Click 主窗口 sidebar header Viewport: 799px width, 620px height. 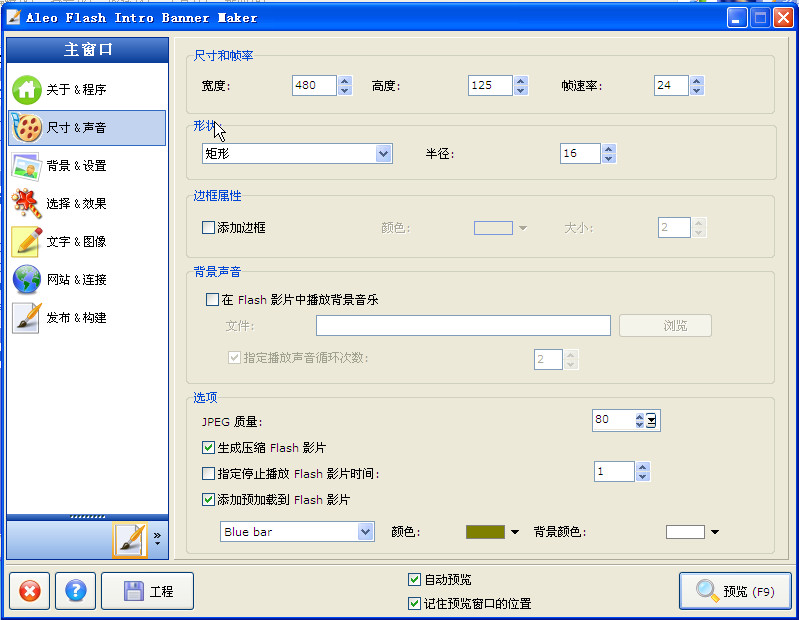(x=88, y=49)
